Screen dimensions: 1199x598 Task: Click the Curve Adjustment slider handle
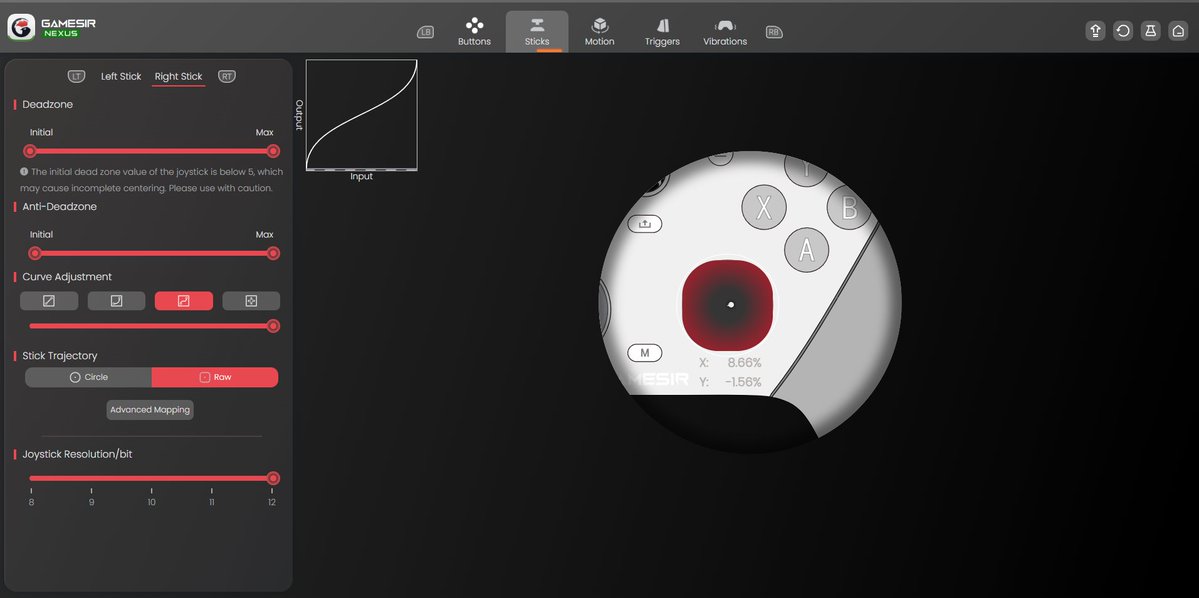(x=273, y=327)
